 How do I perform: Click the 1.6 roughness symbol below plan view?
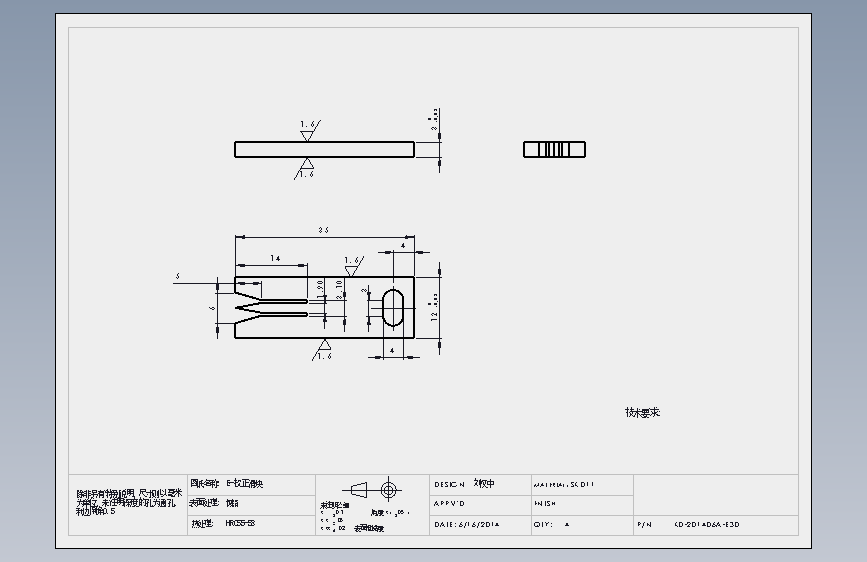click(323, 350)
